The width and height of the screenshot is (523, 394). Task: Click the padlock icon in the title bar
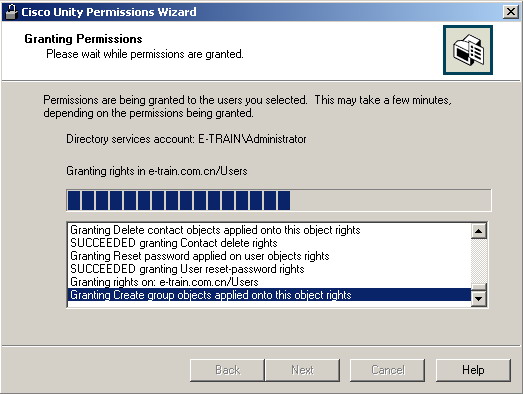click(x=11, y=12)
